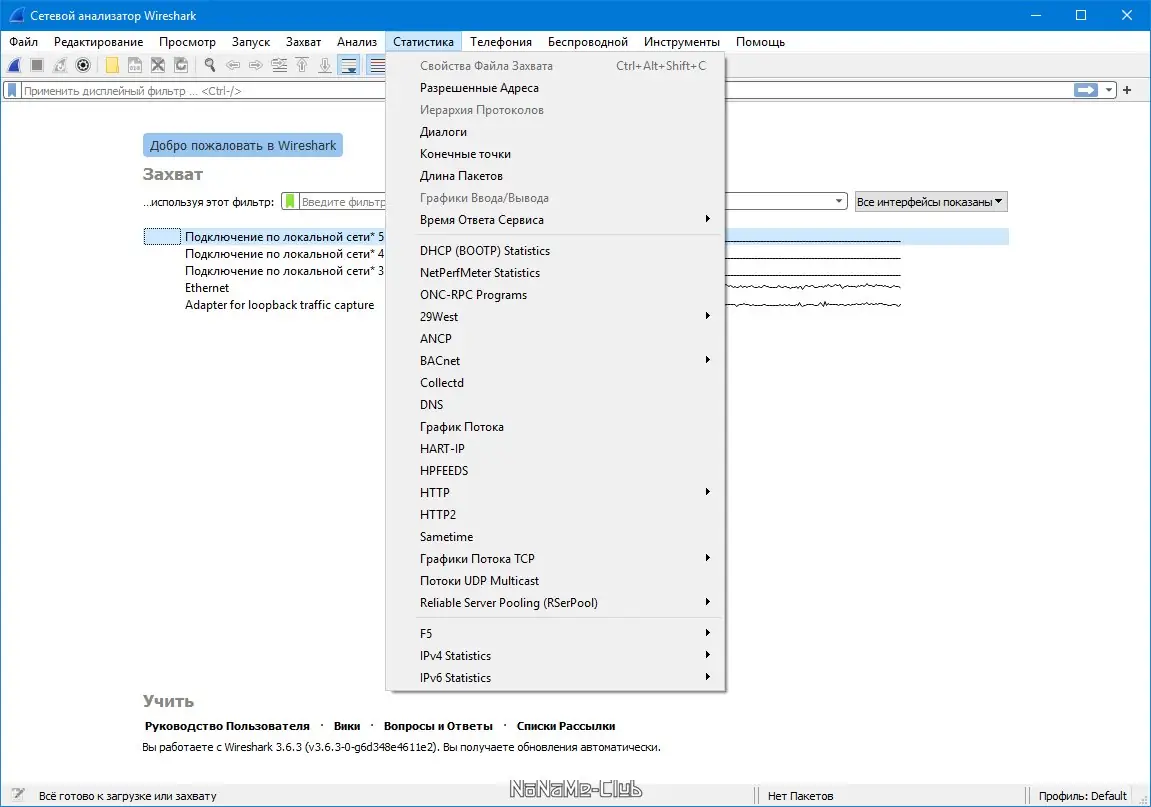The image size is (1151, 807).
Task: Expand Reliable Server Pooling (RSerPool) submenu
Action: pos(555,603)
